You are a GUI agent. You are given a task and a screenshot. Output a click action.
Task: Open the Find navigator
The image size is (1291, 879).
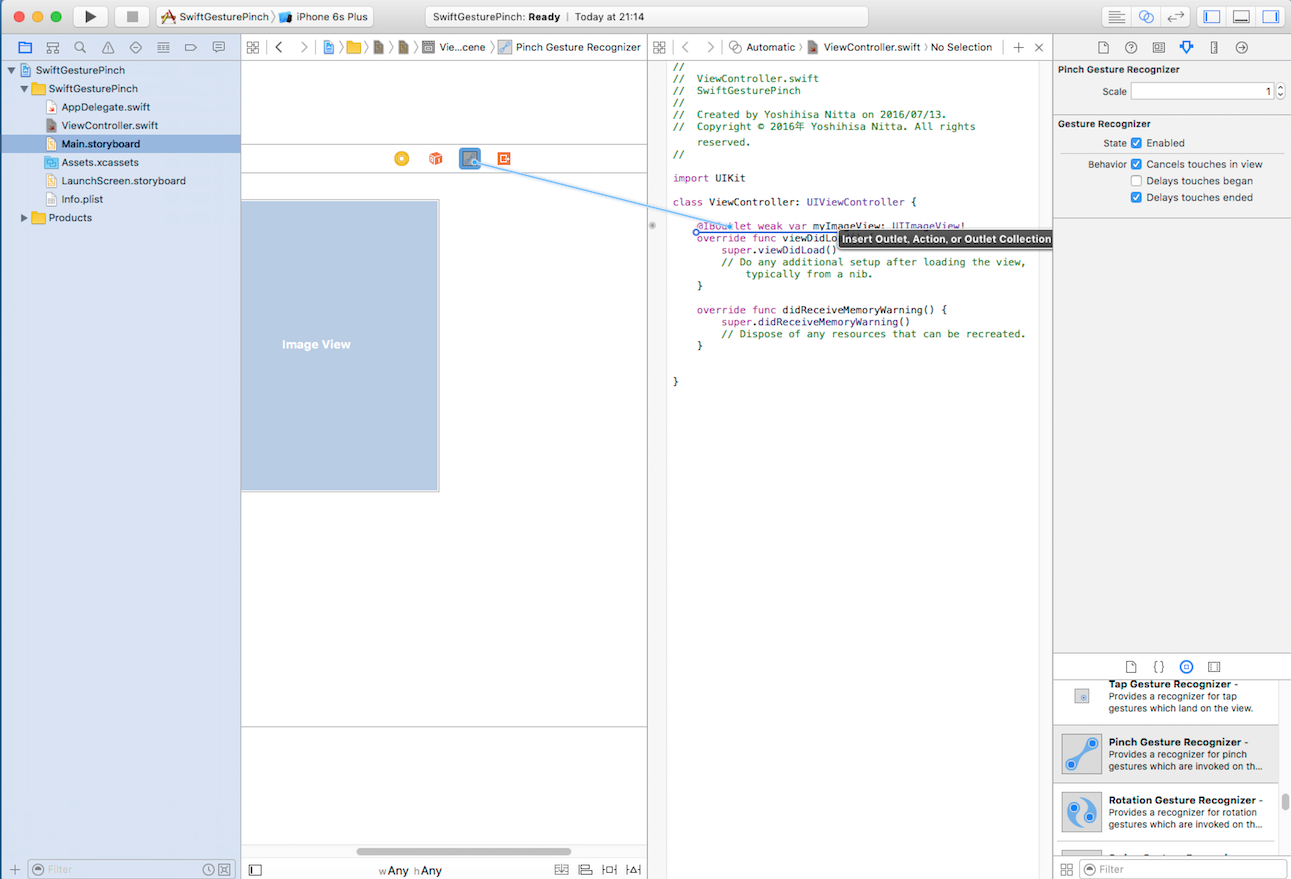tap(80, 47)
